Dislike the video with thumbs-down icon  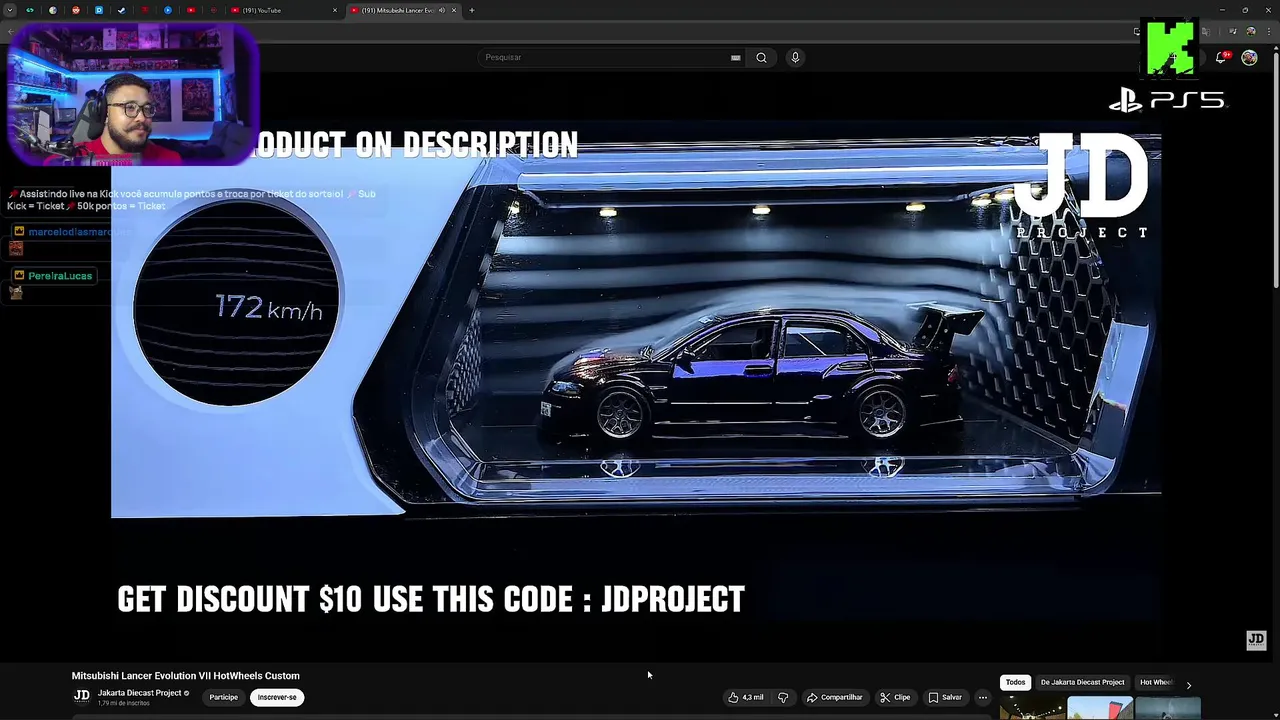(783, 697)
